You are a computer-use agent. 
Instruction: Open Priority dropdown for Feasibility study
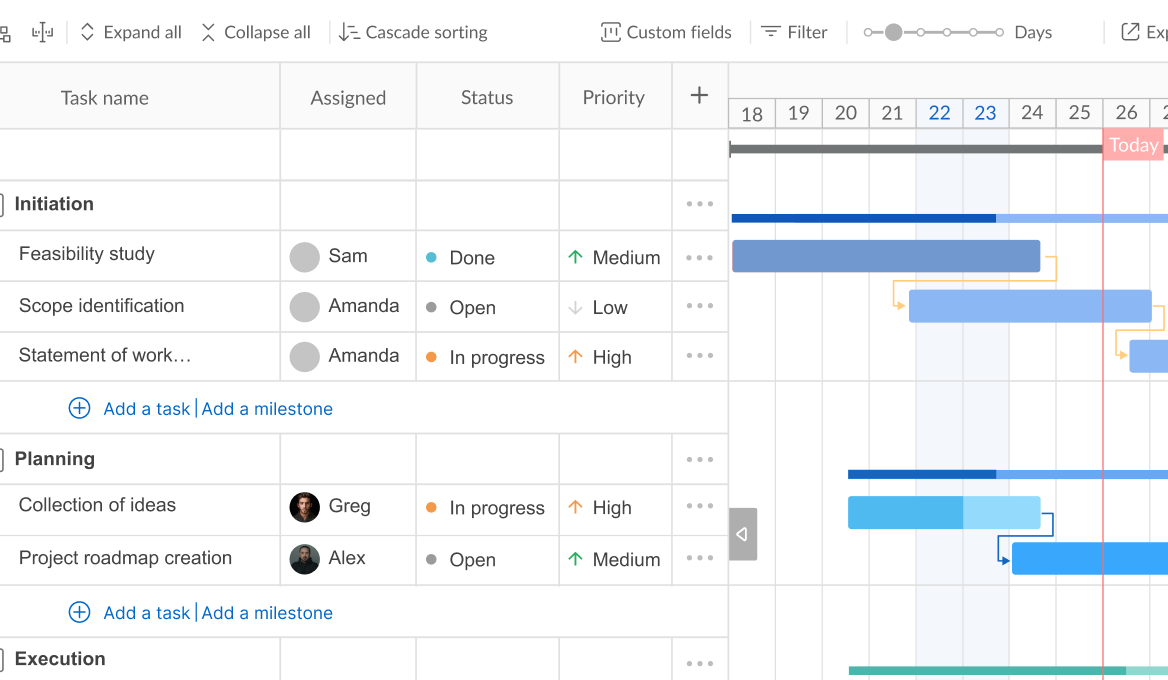615,257
